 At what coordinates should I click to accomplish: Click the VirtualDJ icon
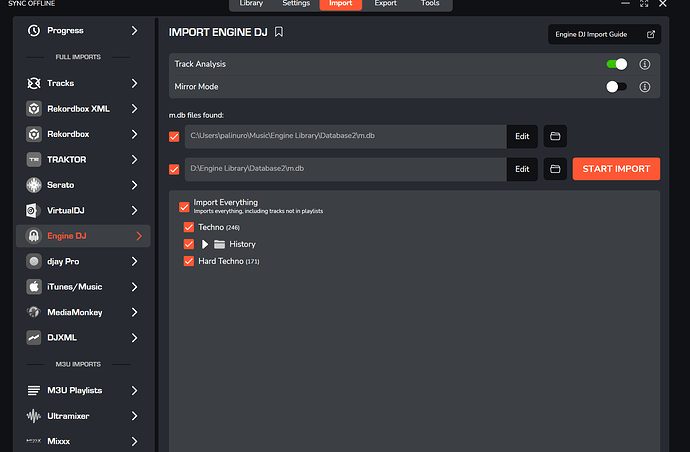(x=34, y=210)
